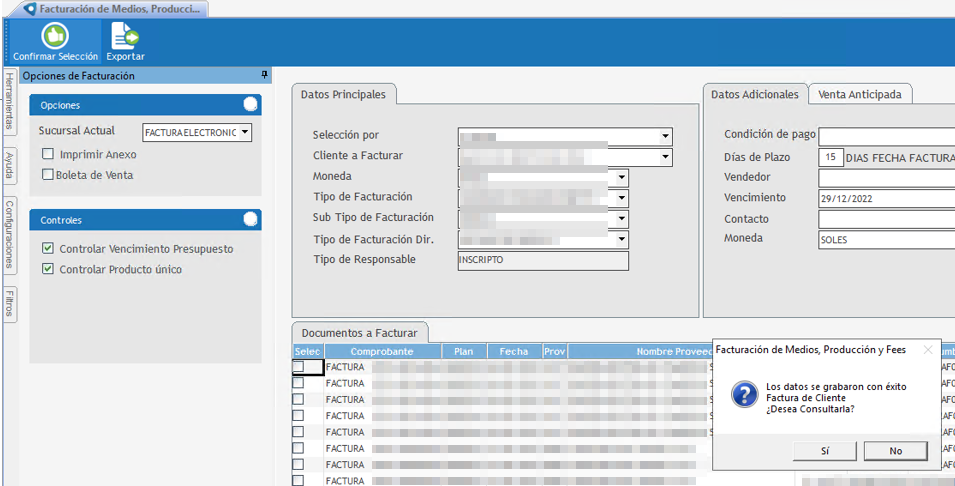
Task: Click the Contacto input field
Action: tap(887, 219)
